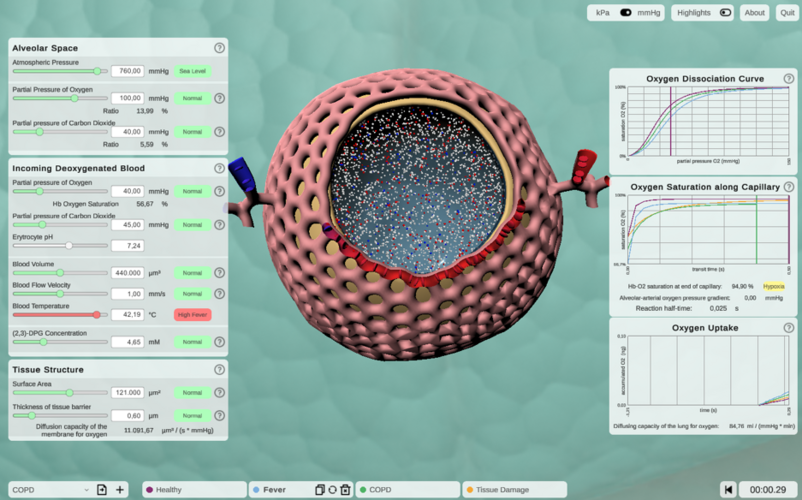Add new scenario with plus icon
This screenshot has height=500, width=802.
pyautogui.click(x=120, y=490)
